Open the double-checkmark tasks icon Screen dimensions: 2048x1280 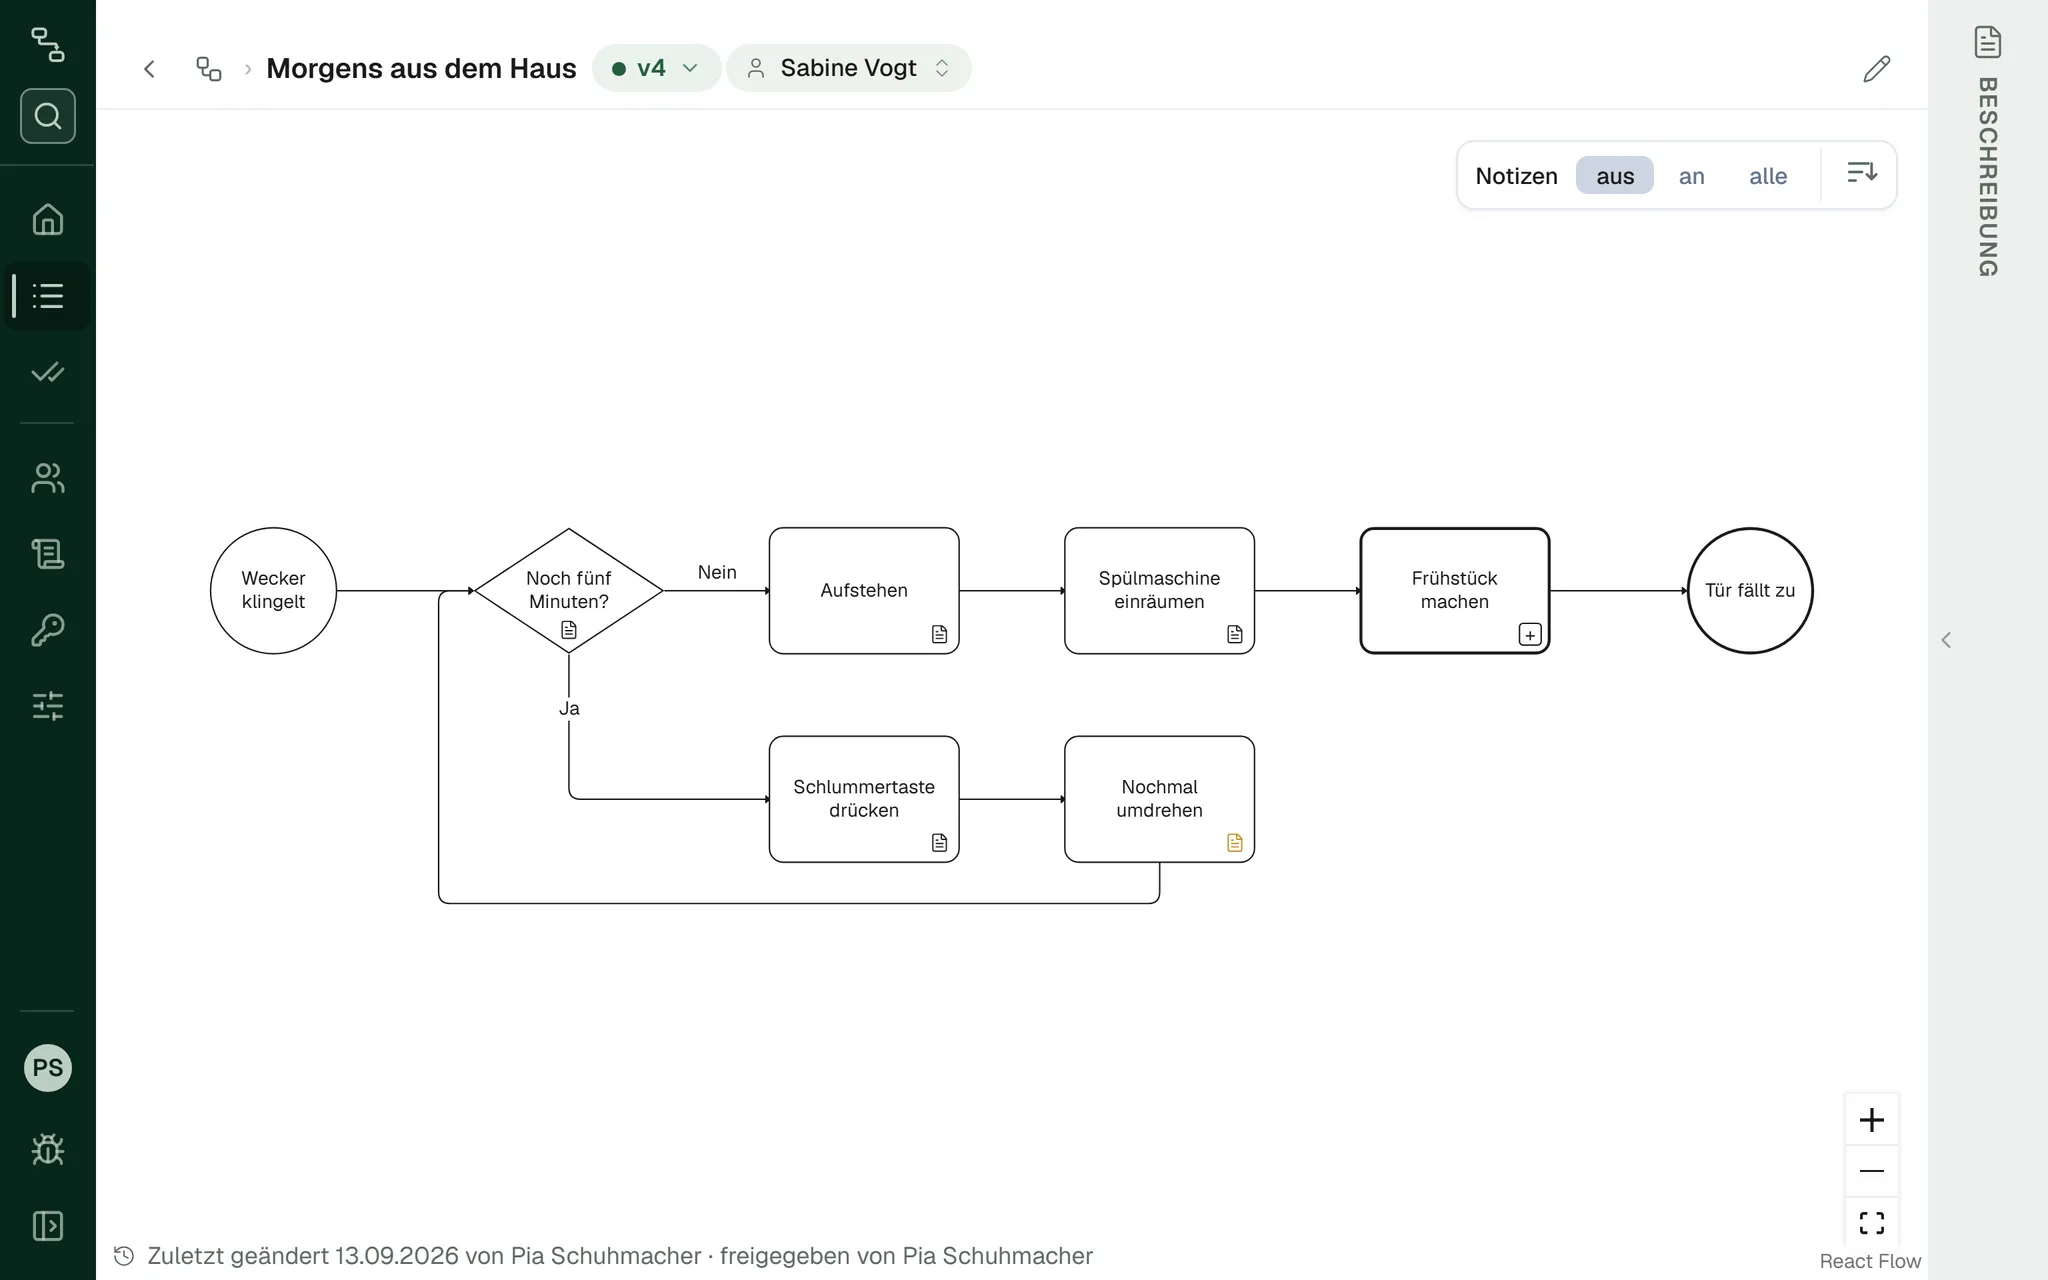pyautogui.click(x=48, y=372)
